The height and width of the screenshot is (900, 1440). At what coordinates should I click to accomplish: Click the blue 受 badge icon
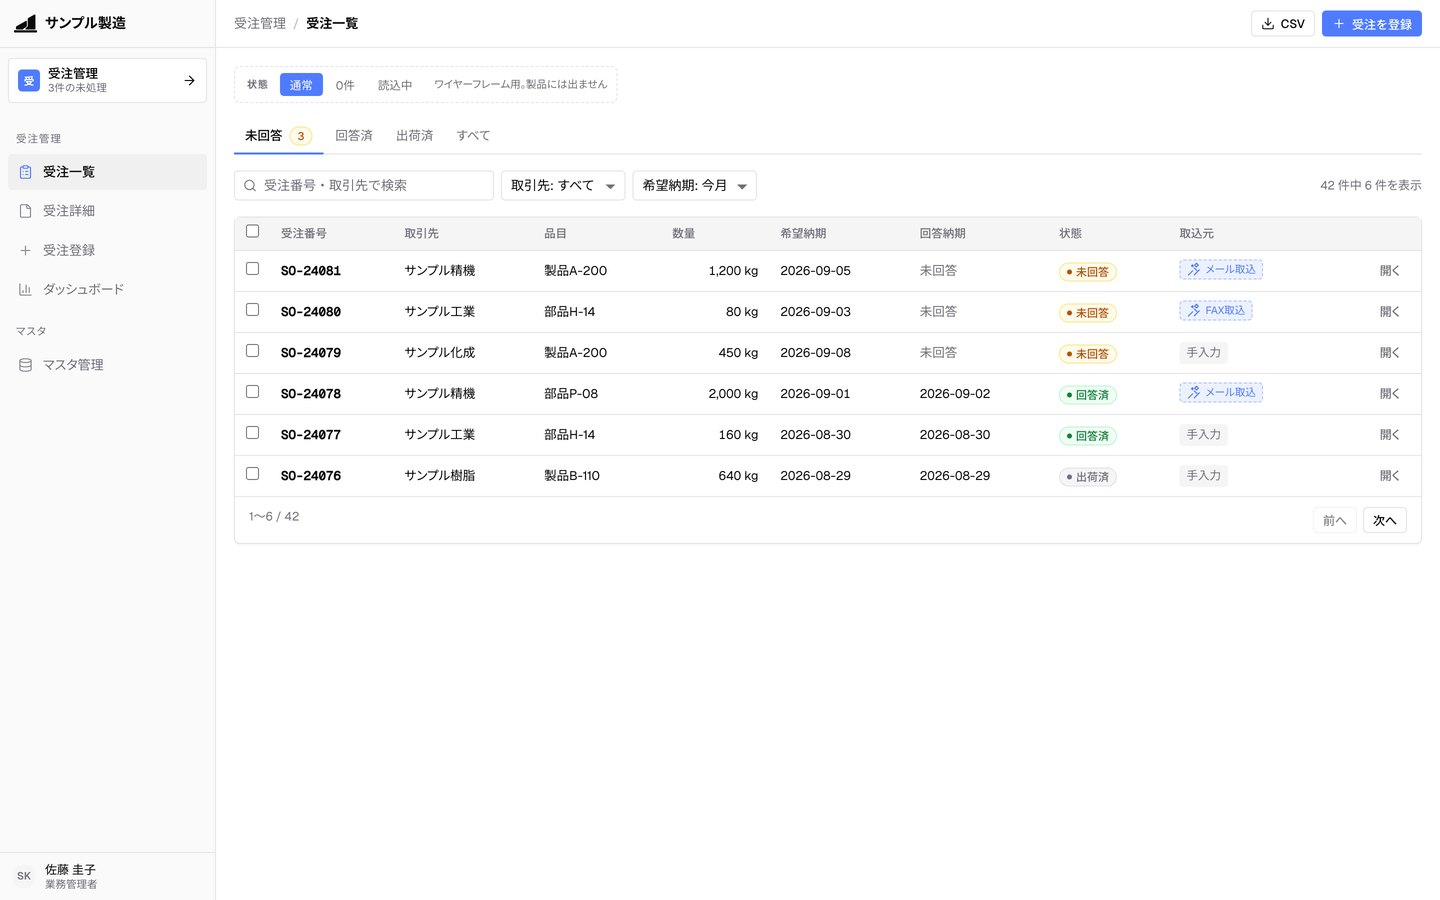click(29, 80)
